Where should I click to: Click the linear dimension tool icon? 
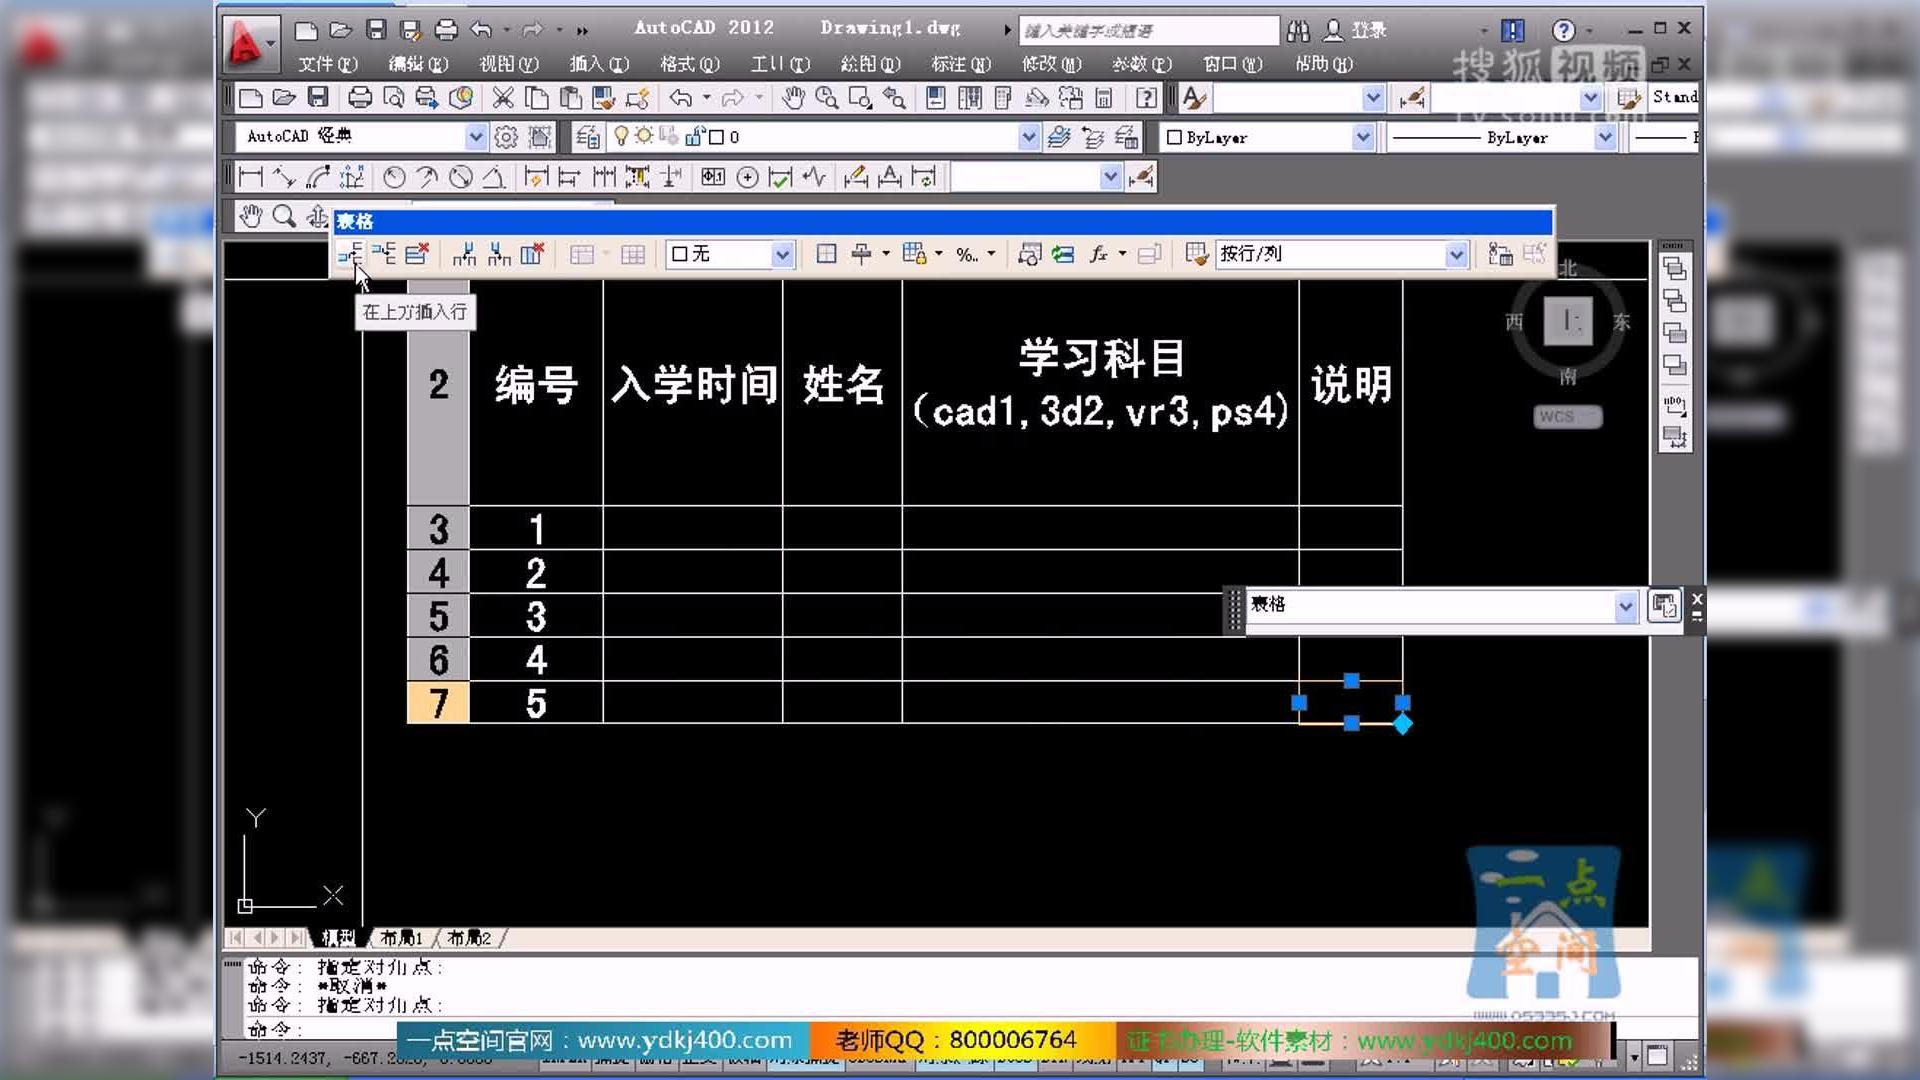[252, 177]
